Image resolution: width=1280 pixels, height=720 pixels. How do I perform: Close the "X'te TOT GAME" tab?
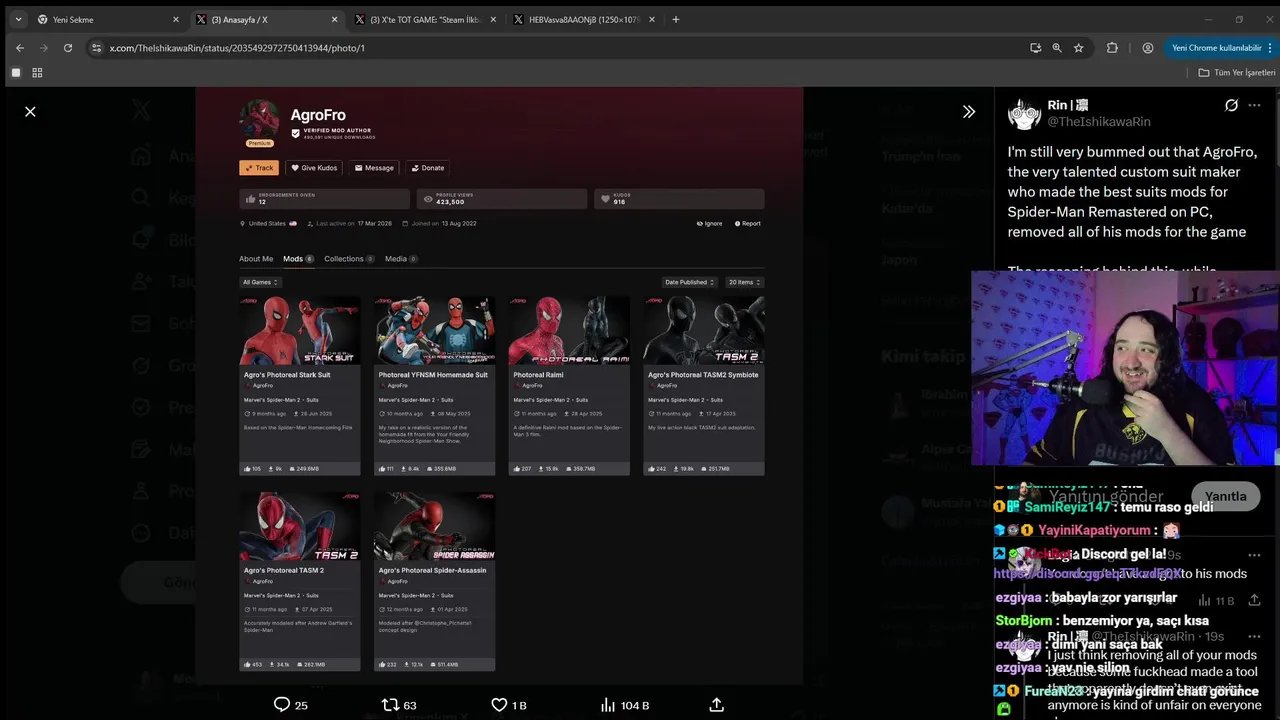[494, 19]
